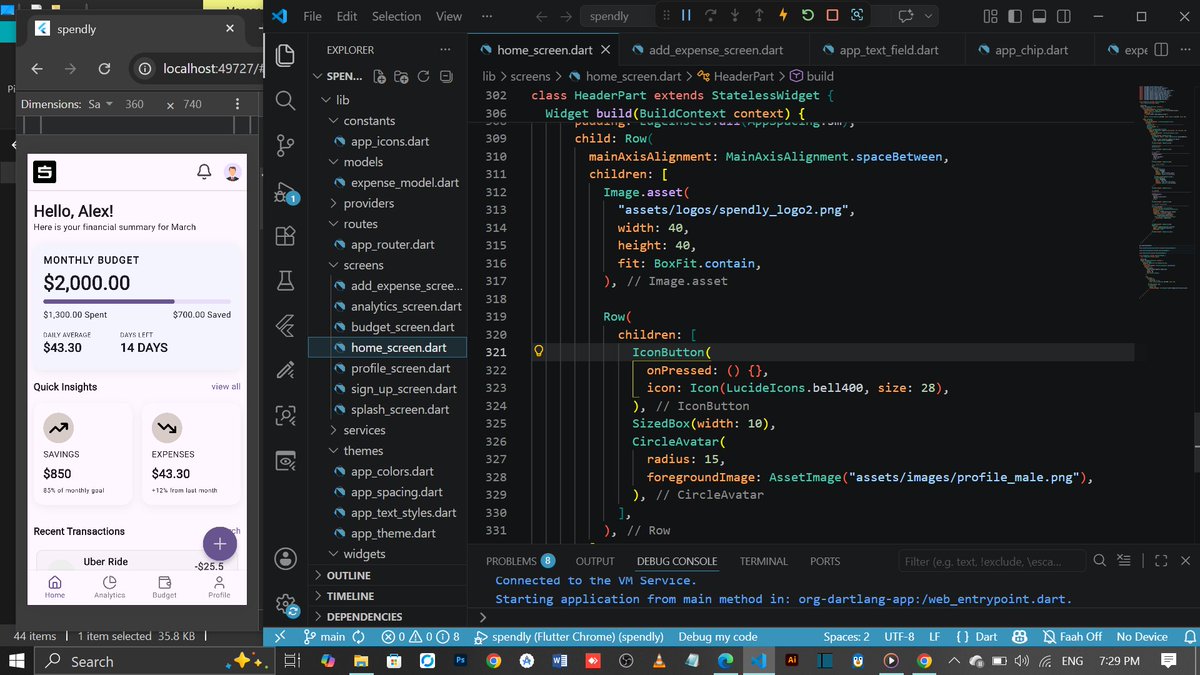This screenshot has height=675, width=1200.
Task: Open the Flutter sidebar view
Action: tap(285, 326)
